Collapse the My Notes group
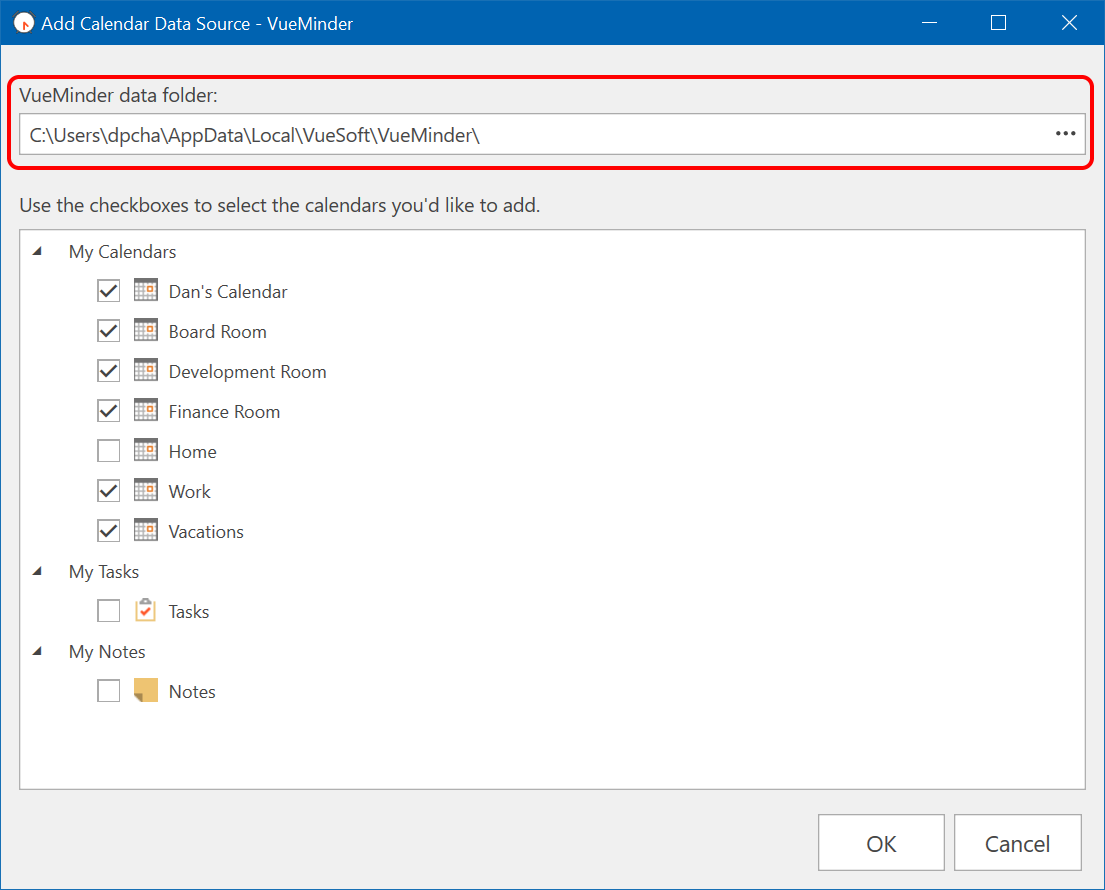This screenshot has height=890, width=1105. coord(38,651)
